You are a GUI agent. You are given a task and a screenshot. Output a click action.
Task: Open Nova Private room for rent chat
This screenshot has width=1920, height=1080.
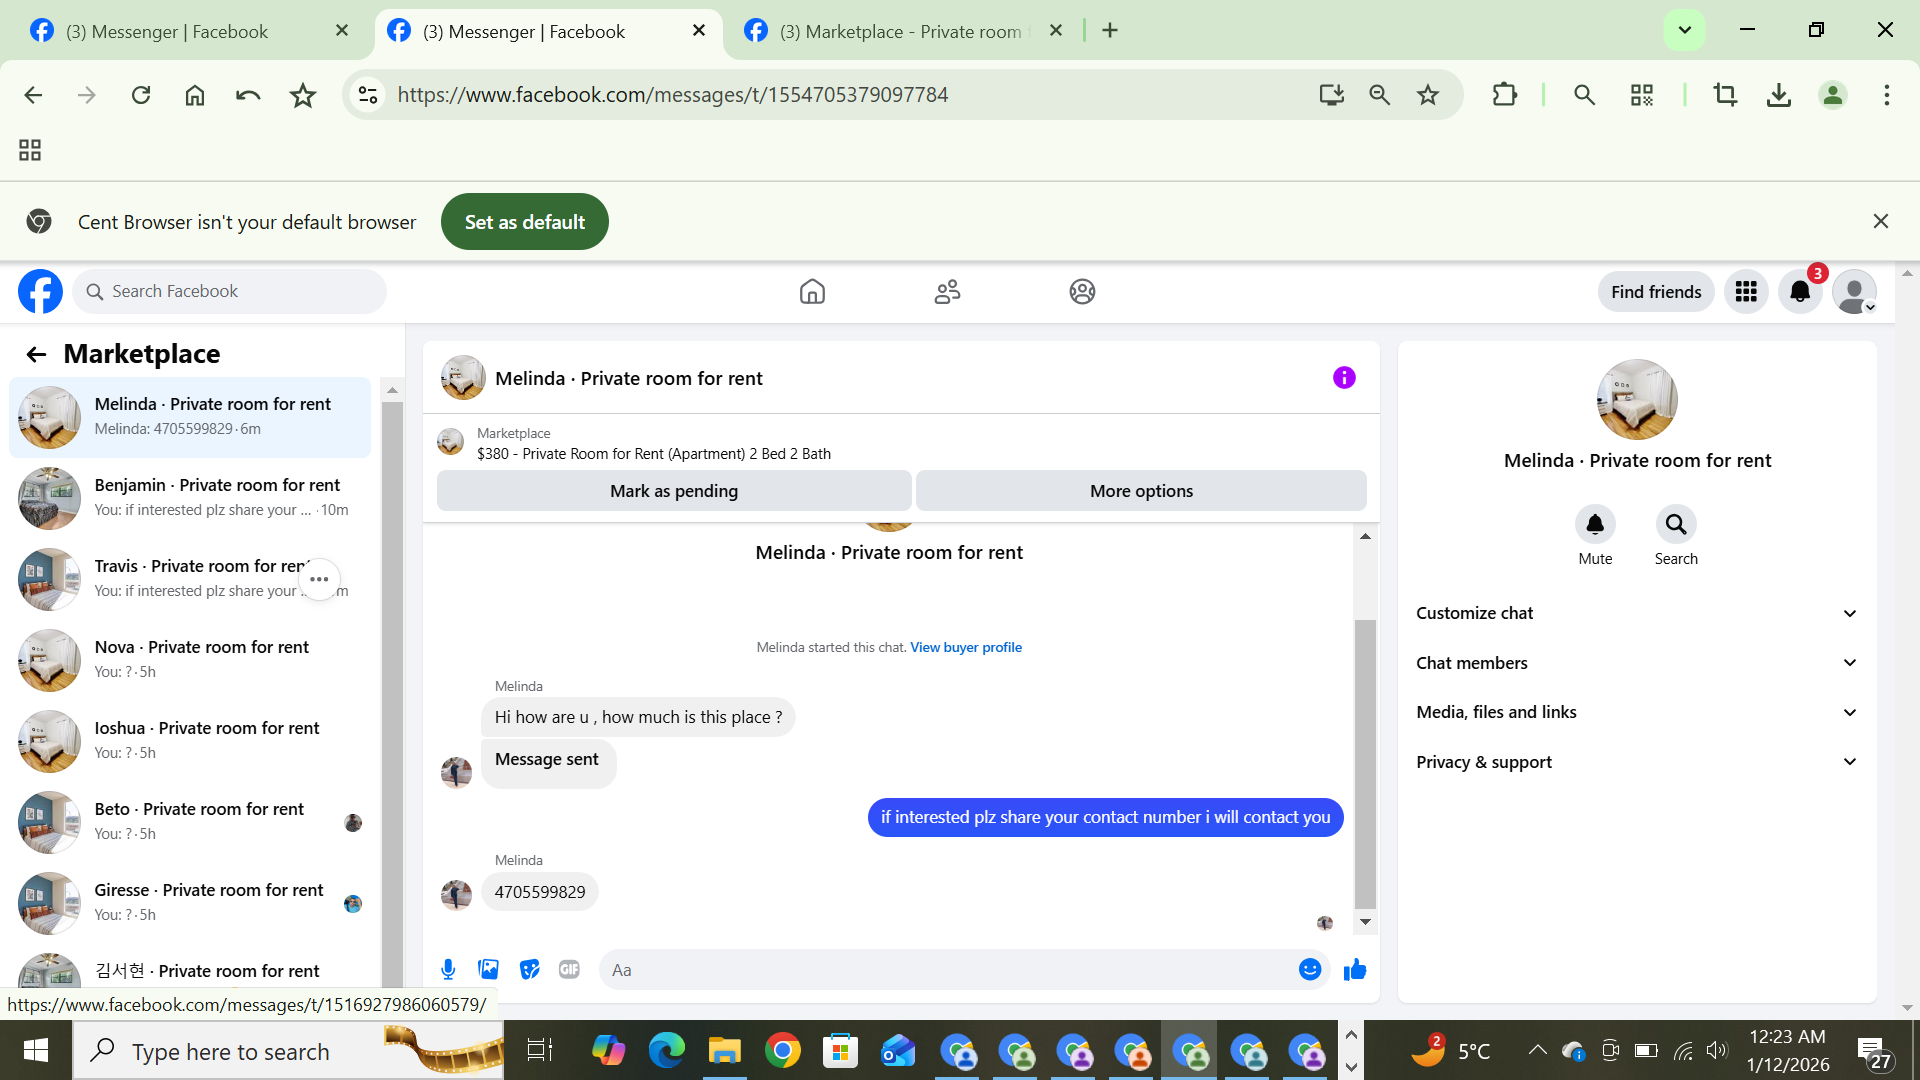pos(190,659)
